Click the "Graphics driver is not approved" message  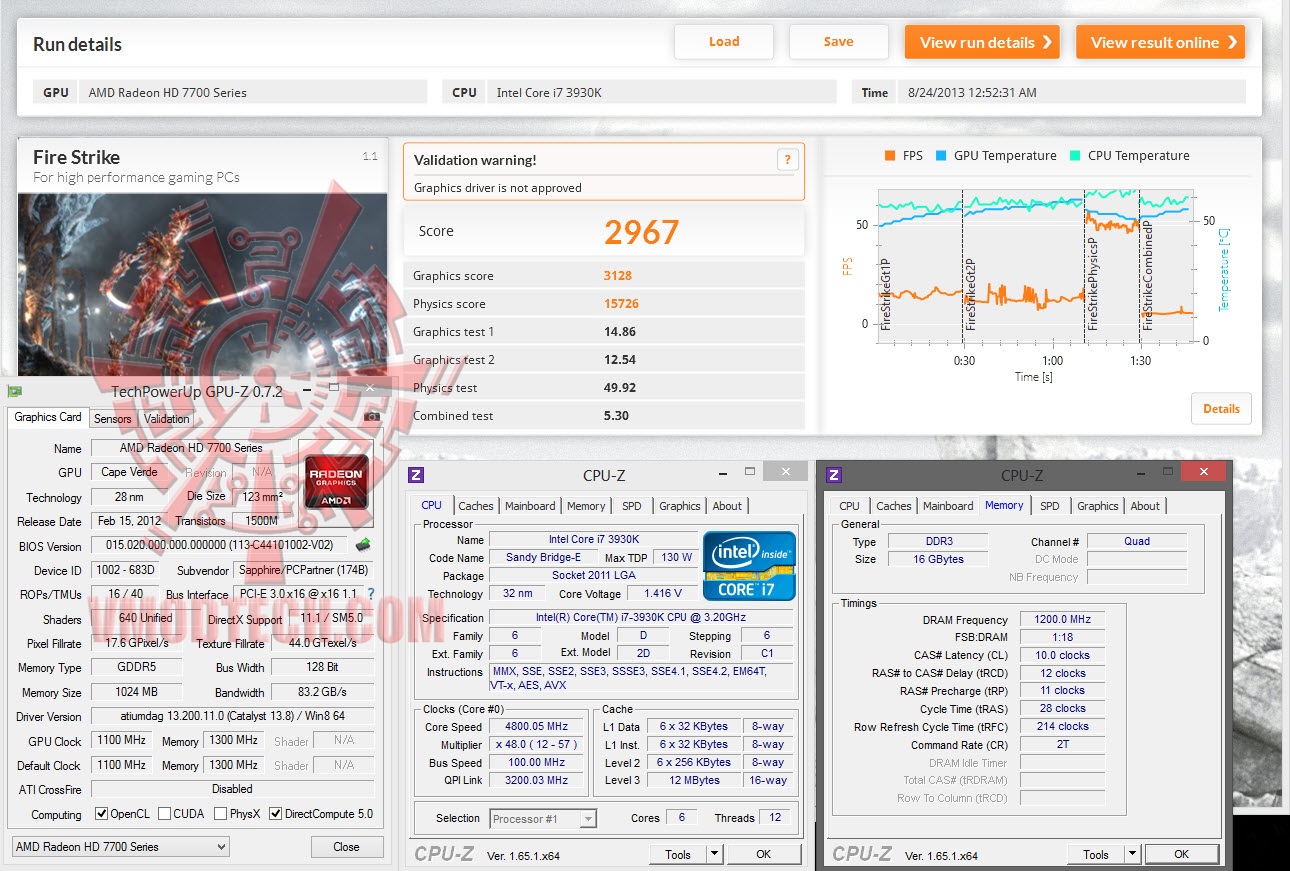(497, 188)
